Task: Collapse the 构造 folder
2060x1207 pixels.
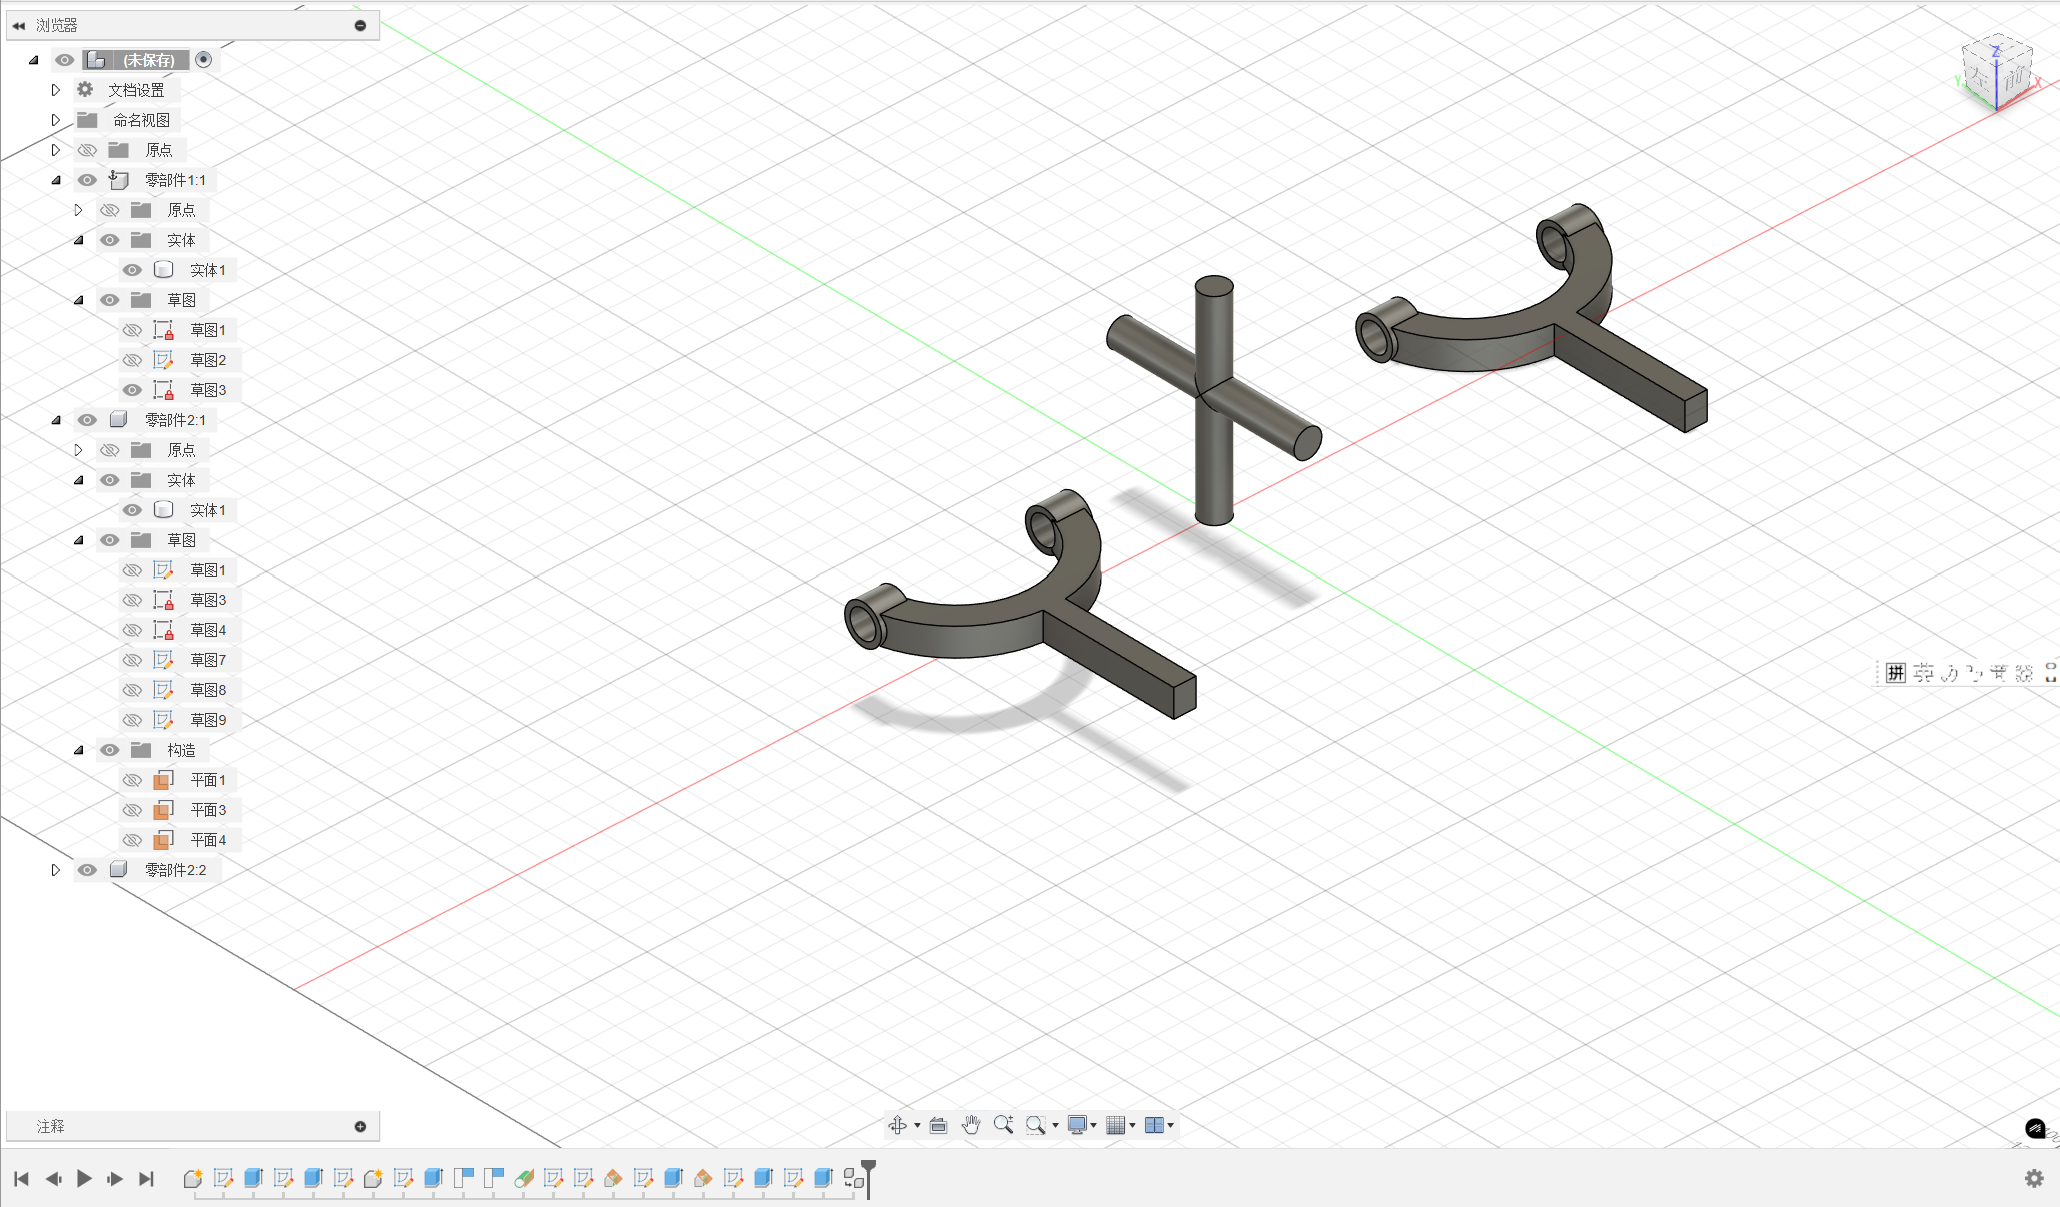Action: 78,750
